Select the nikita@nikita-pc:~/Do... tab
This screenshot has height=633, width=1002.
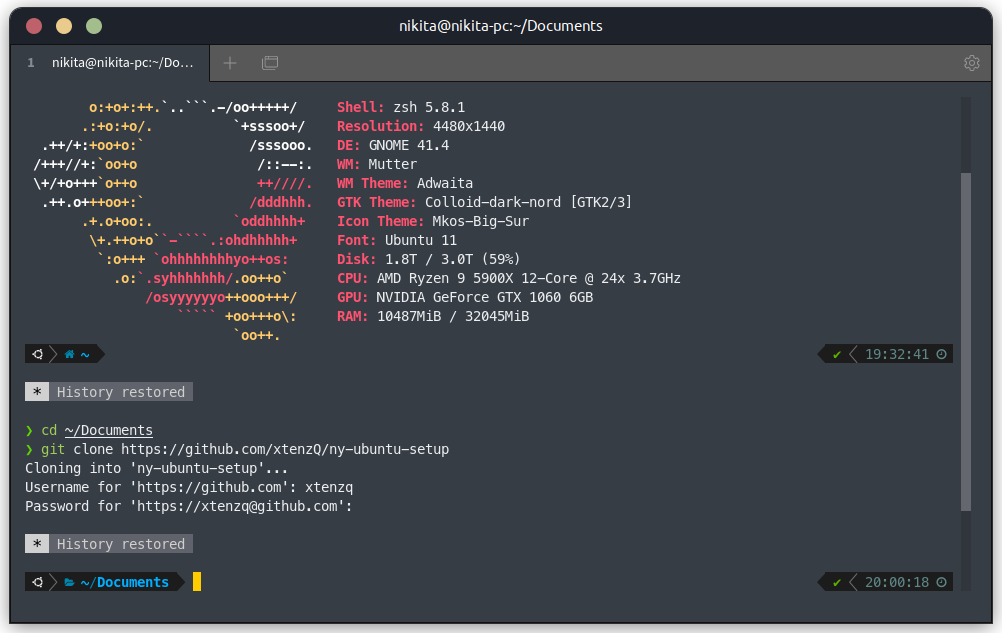coord(110,63)
